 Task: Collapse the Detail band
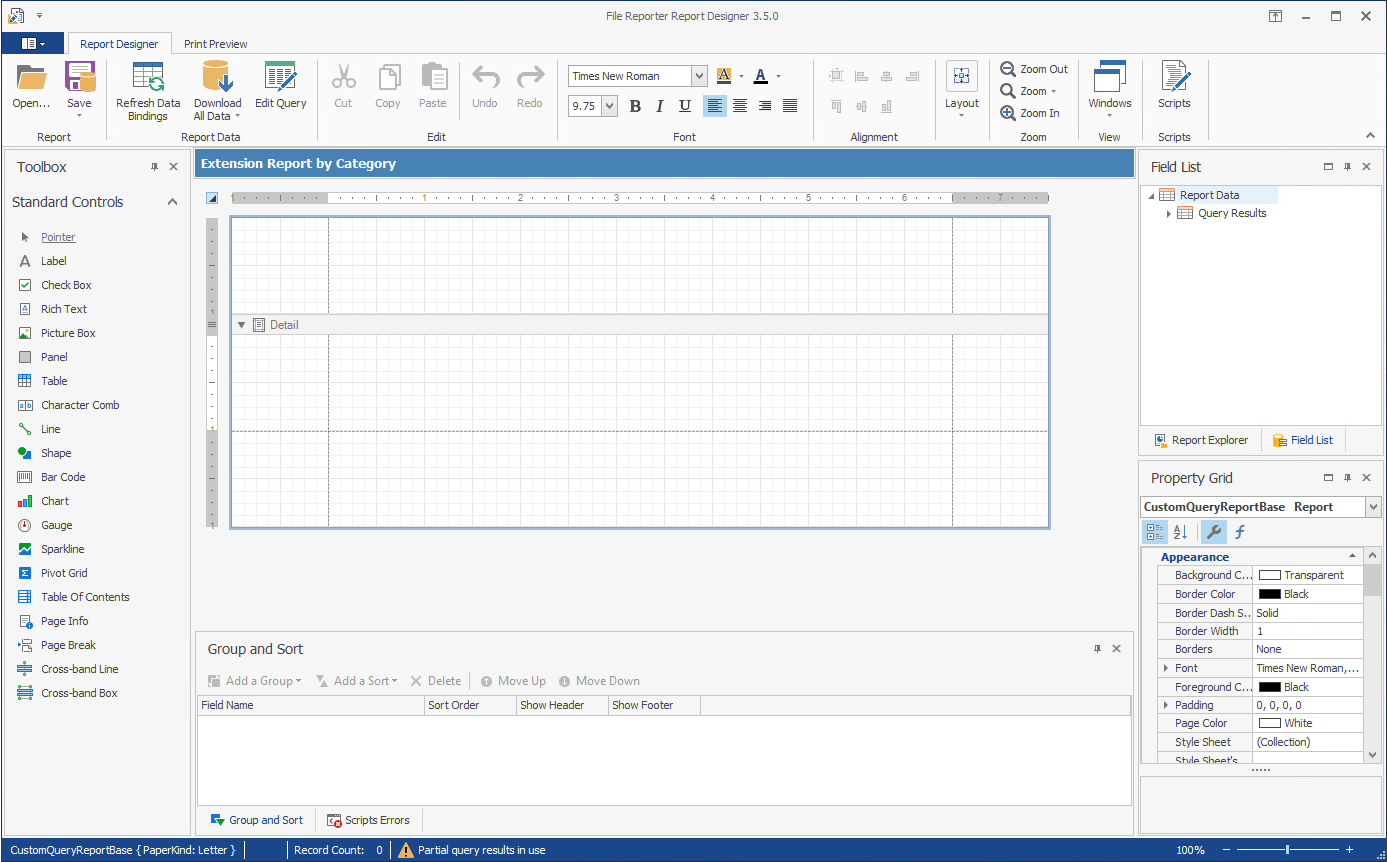[x=241, y=325]
